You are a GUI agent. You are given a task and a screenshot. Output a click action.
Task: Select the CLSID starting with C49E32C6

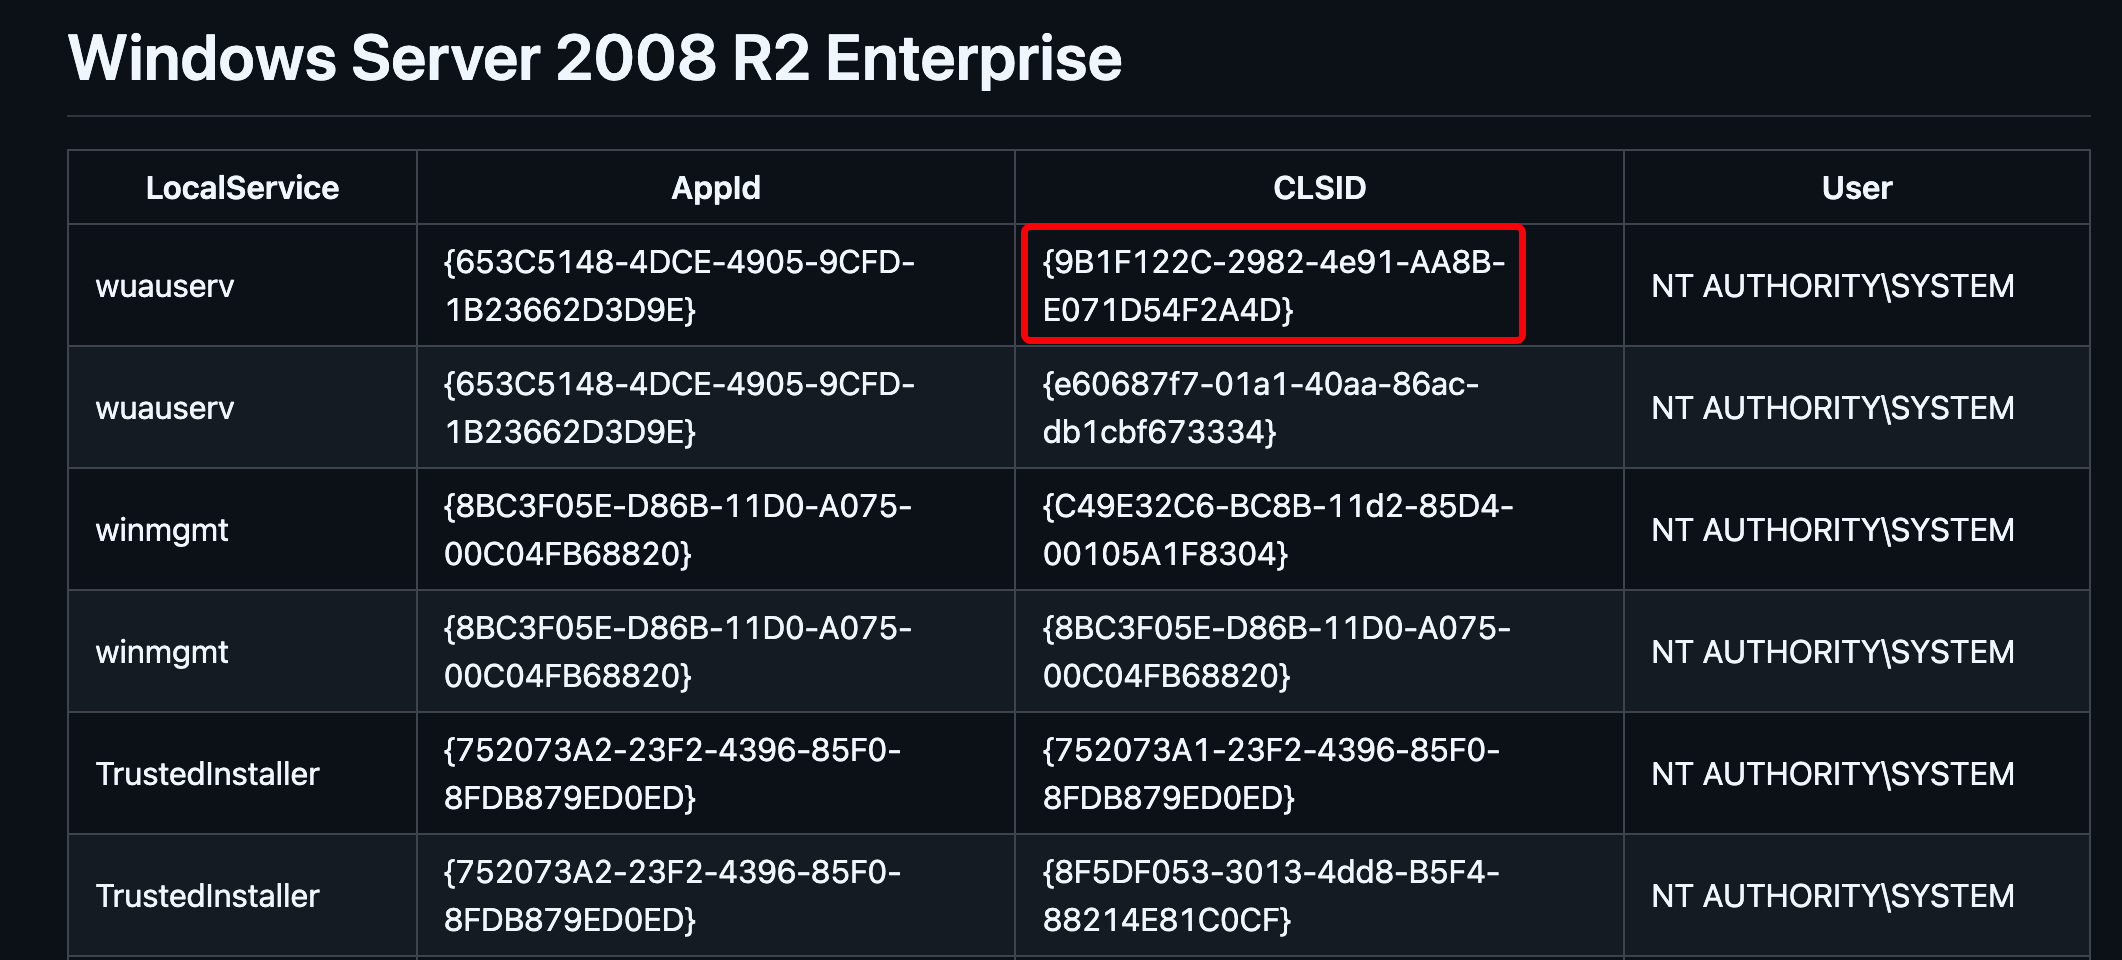coord(1277,530)
